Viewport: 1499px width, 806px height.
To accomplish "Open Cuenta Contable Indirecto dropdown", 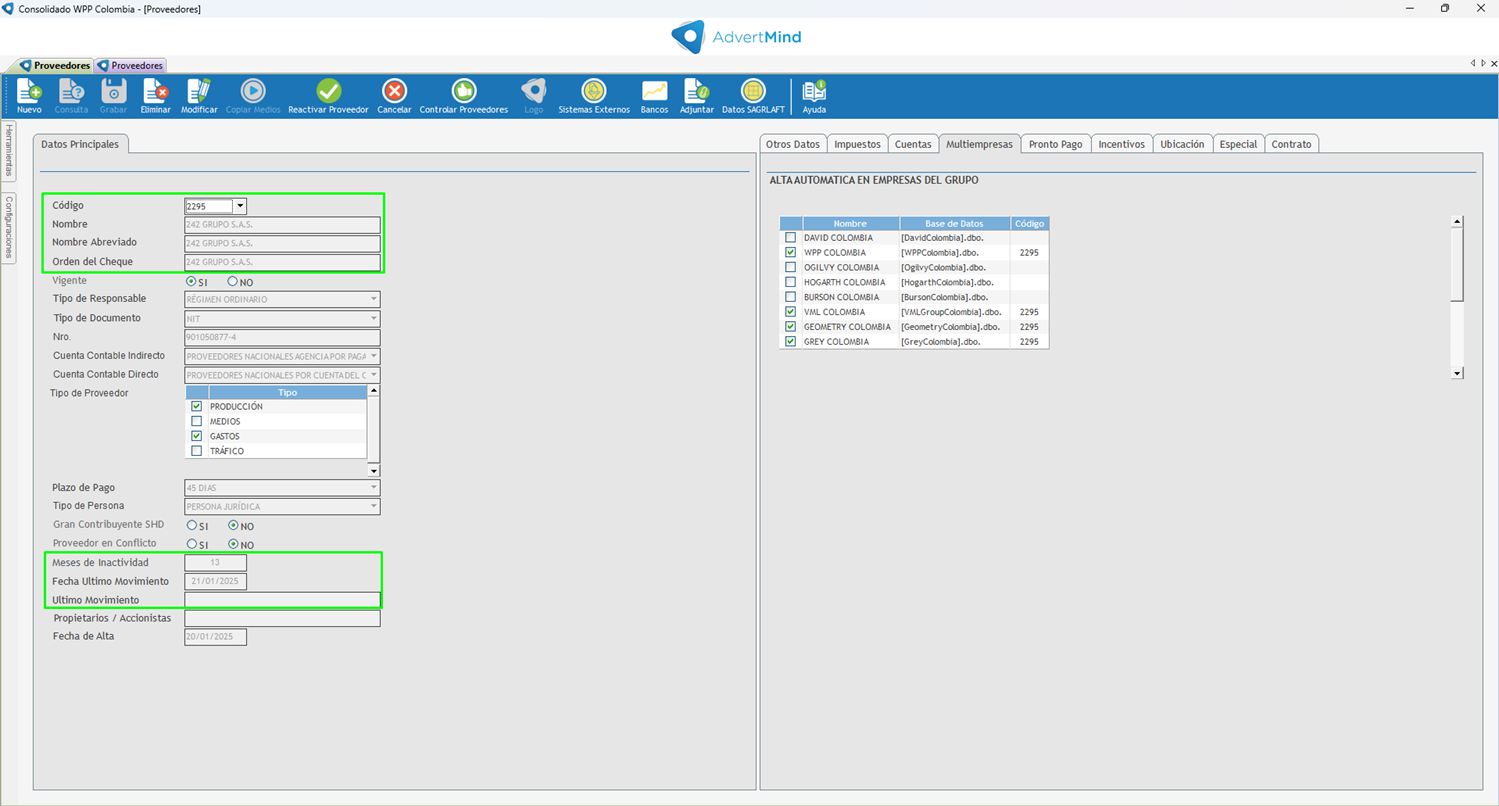I will [374, 356].
